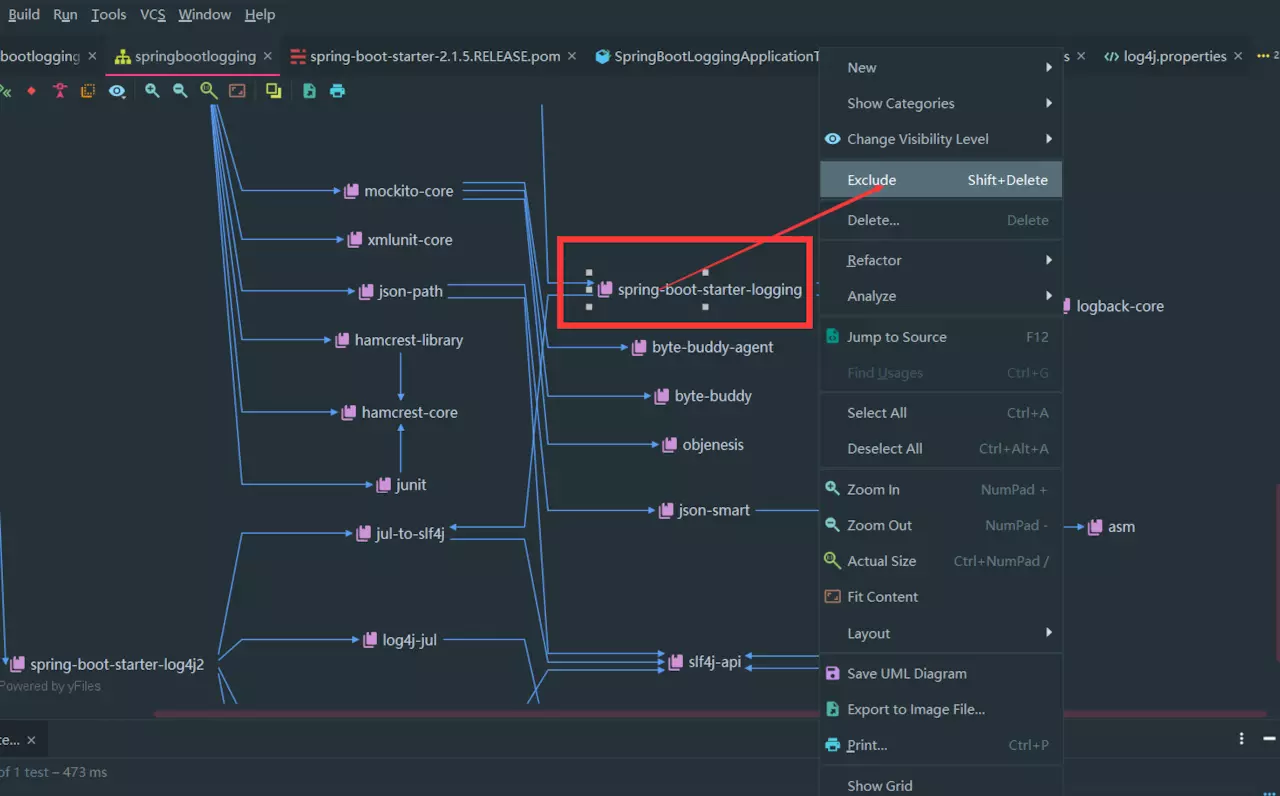
Task: Choose Delete... from the context menu
Action: tap(940, 220)
